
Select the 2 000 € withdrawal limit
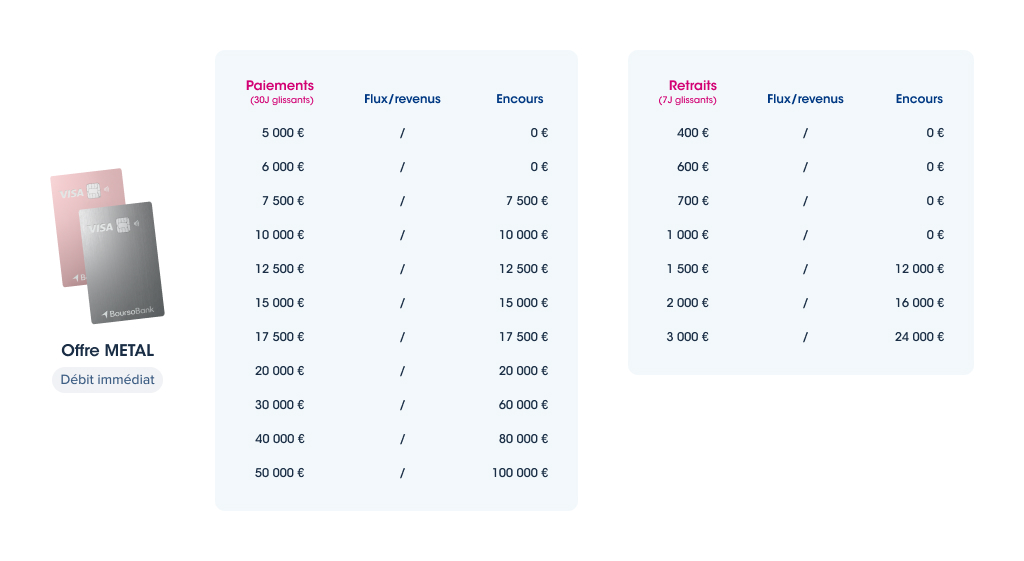[688, 303]
